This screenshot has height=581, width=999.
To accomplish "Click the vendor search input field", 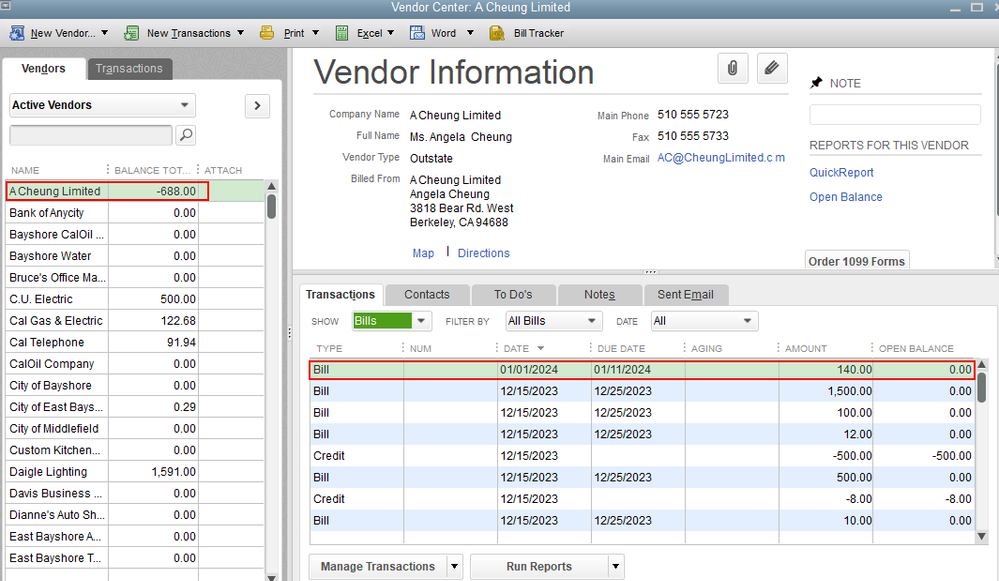I will click(90, 135).
